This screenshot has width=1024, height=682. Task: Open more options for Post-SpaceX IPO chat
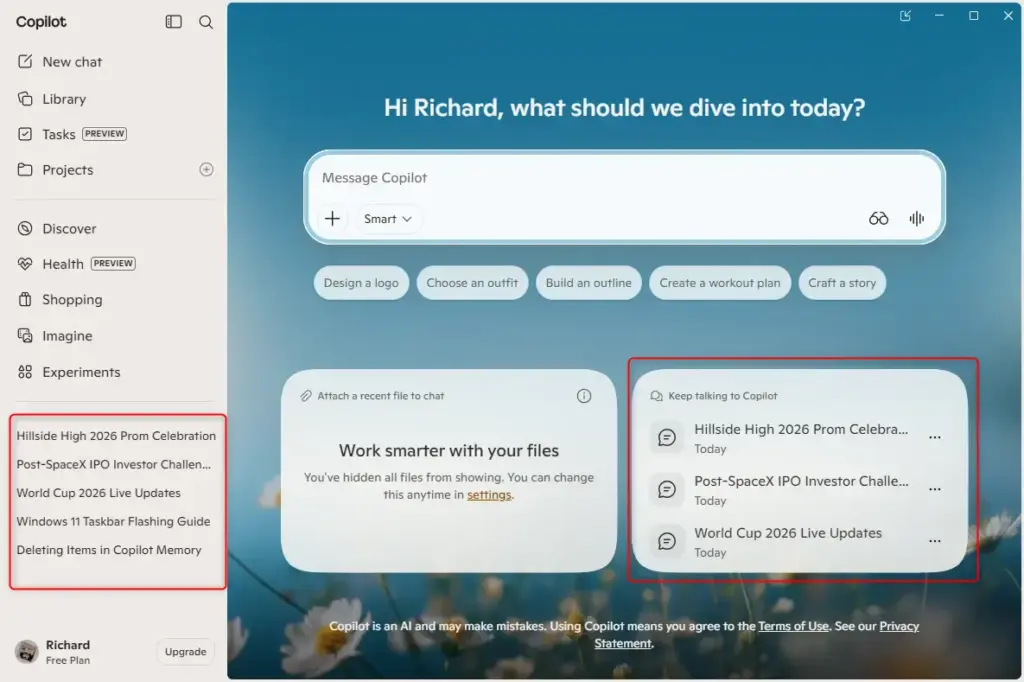click(935, 489)
